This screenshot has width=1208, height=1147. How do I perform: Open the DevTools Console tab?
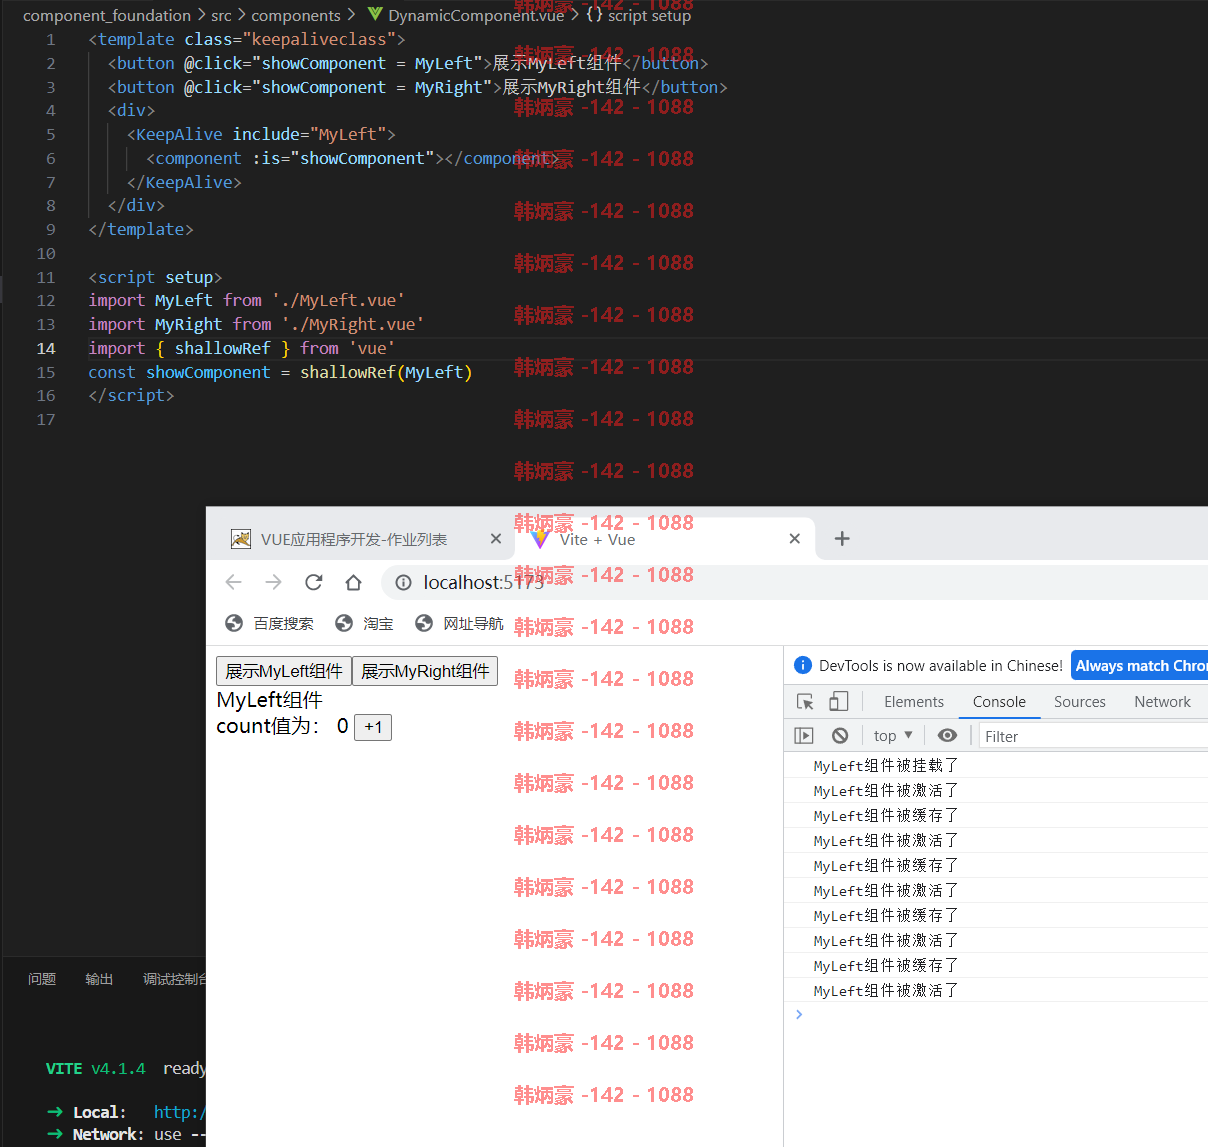tap(999, 702)
